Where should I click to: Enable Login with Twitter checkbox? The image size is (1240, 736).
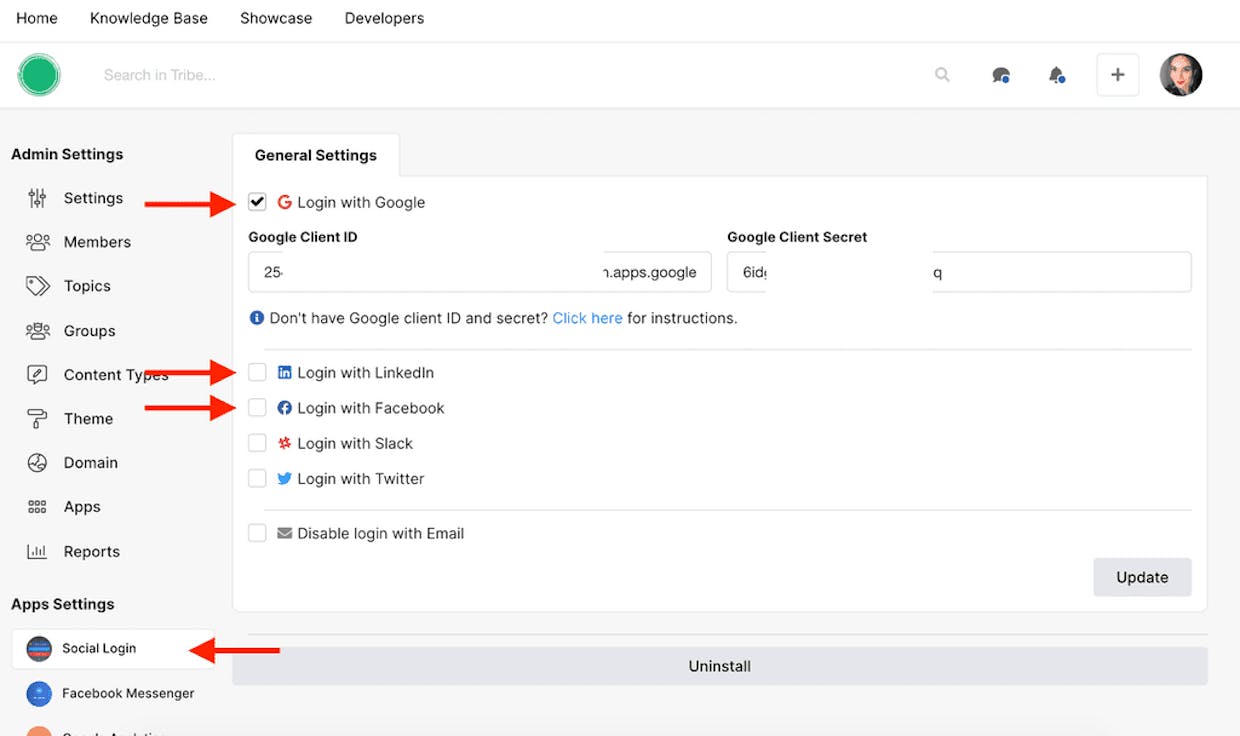click(257, 478)
